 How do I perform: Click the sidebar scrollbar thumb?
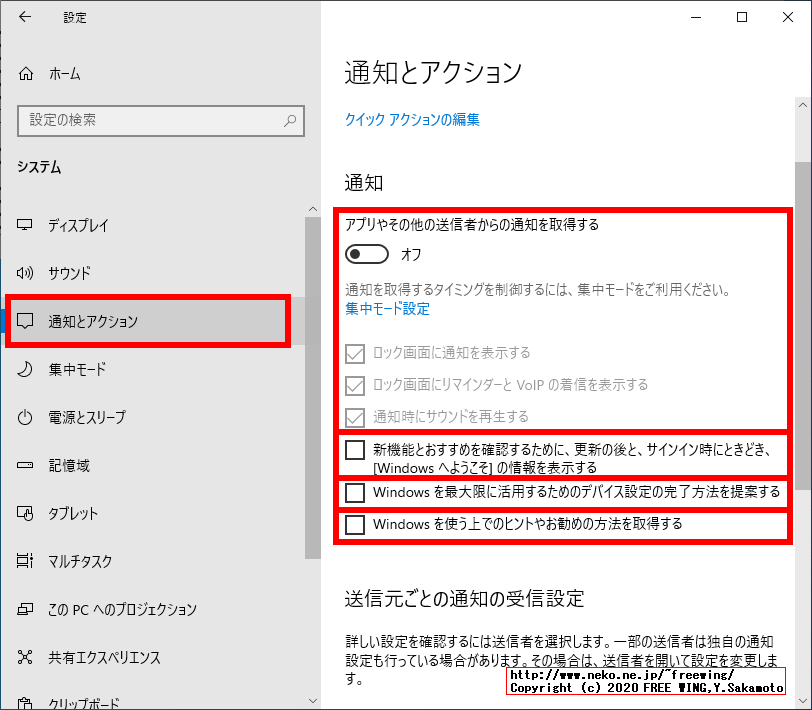tap(313, 387)
